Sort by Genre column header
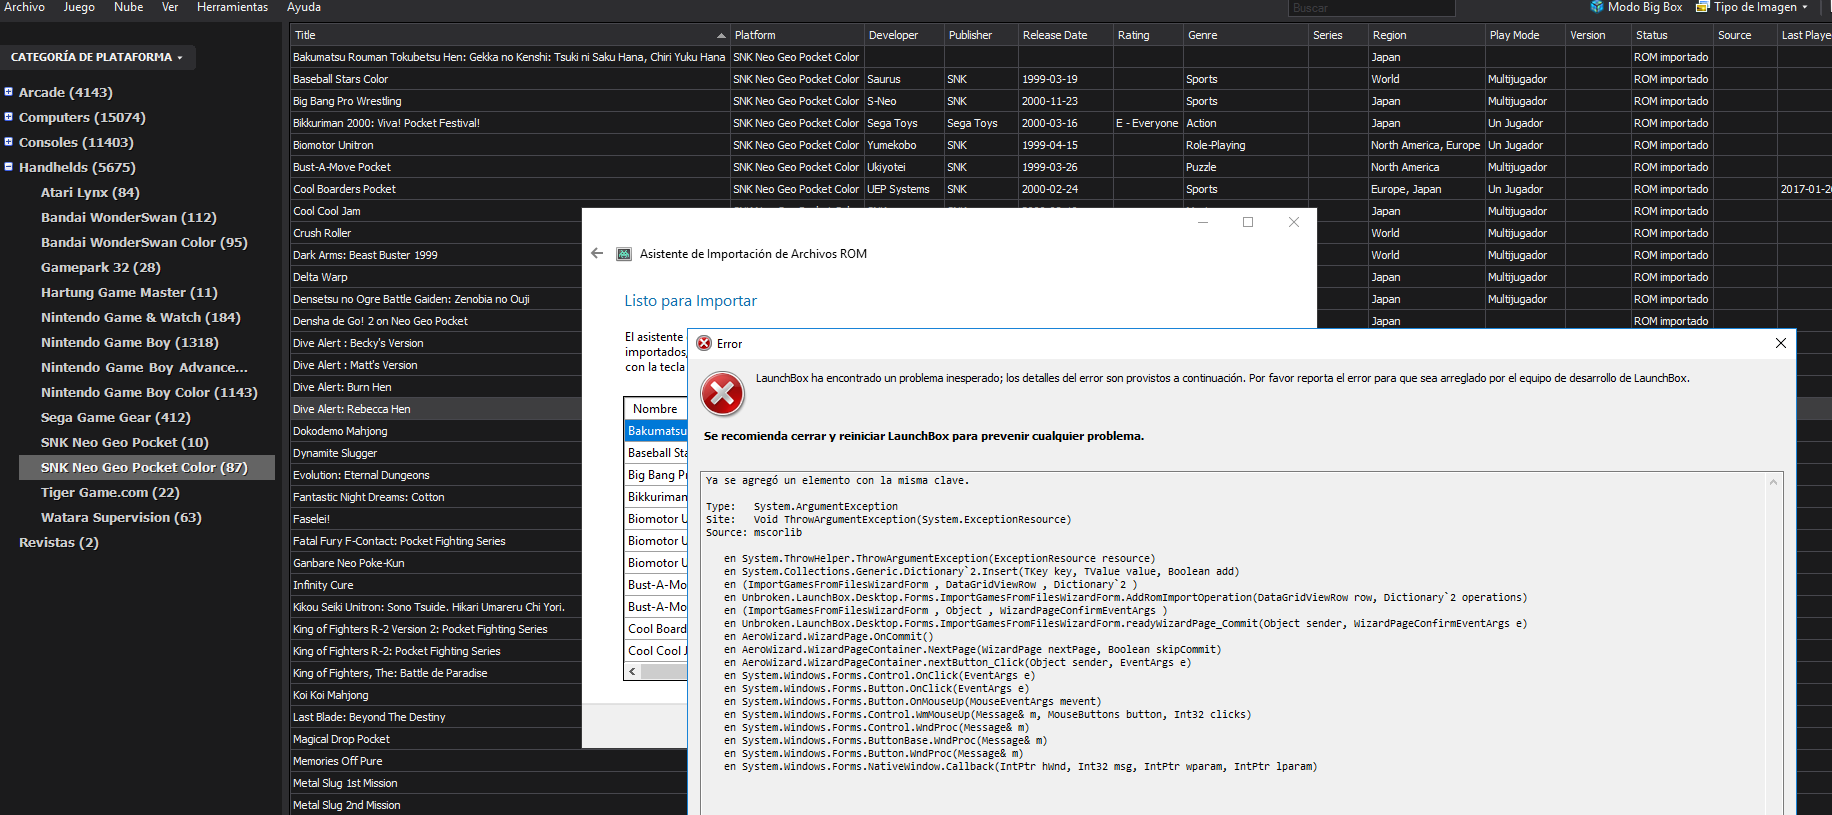Image resolution: width=1832 pixels, height=815 pixels. point(1245,35)
